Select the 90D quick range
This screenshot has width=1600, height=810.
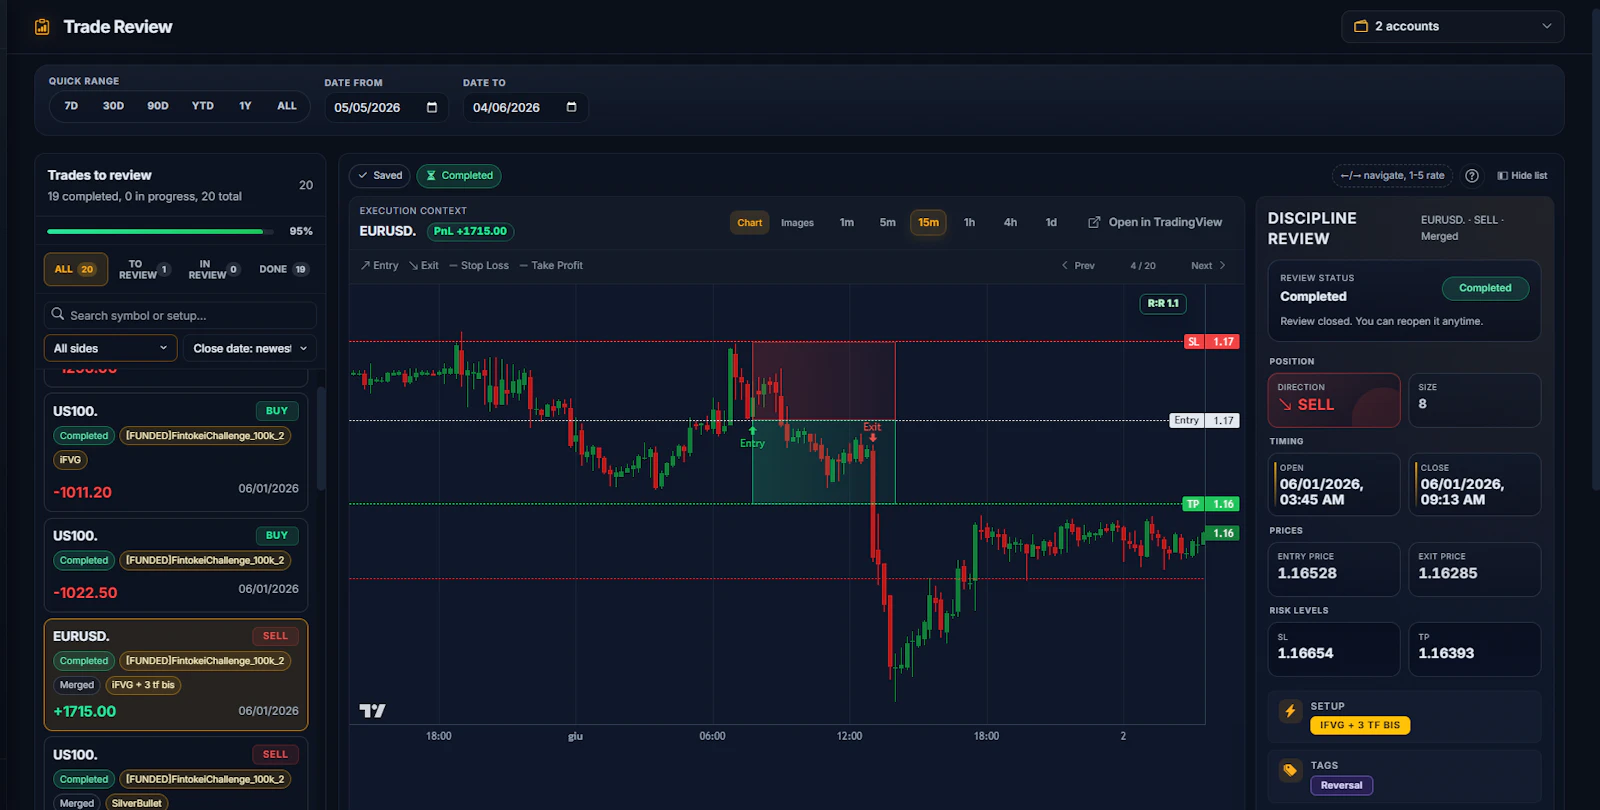(x=158, y=106)
